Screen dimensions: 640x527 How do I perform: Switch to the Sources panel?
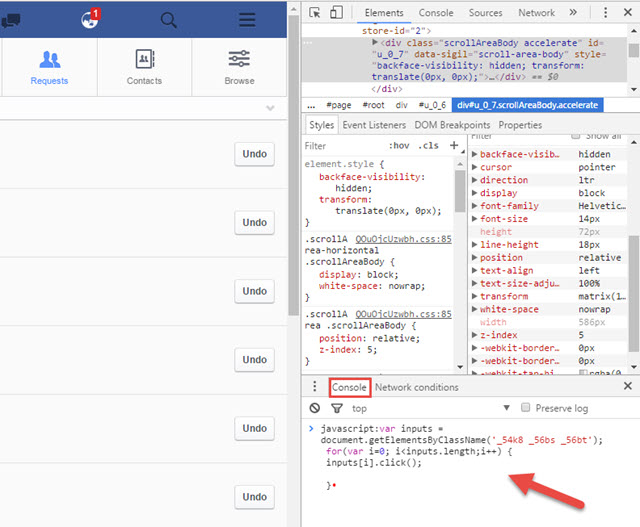485,13
